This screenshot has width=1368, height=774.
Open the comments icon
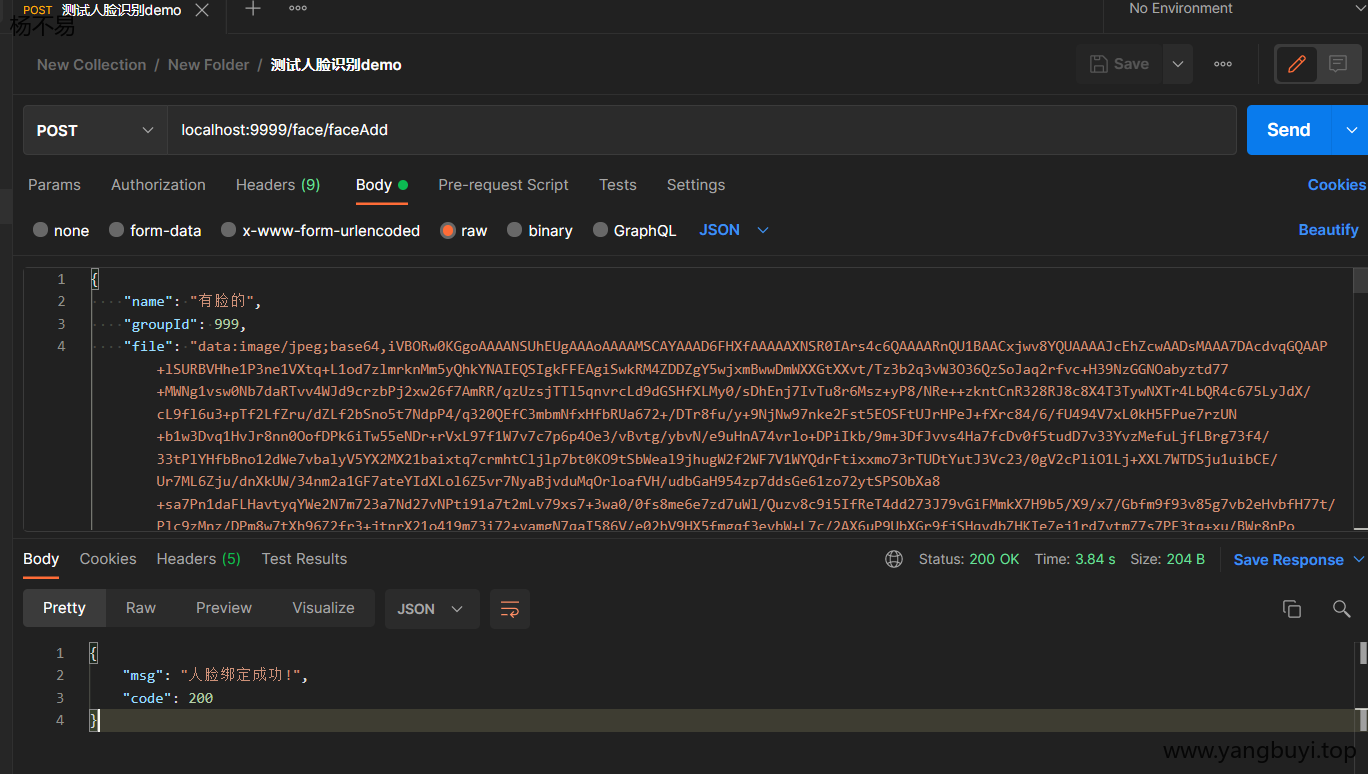point(1338,64)
